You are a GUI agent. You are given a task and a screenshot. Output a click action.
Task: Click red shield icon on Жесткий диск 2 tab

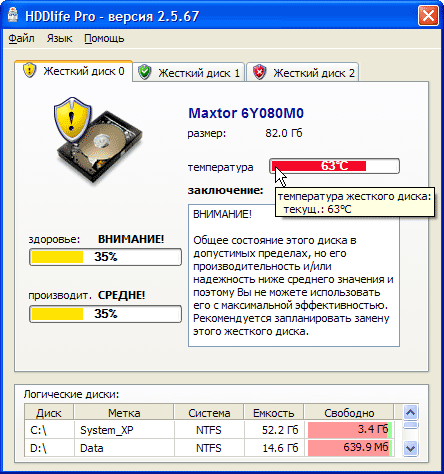pyautogui.click(x=259, y=72)
